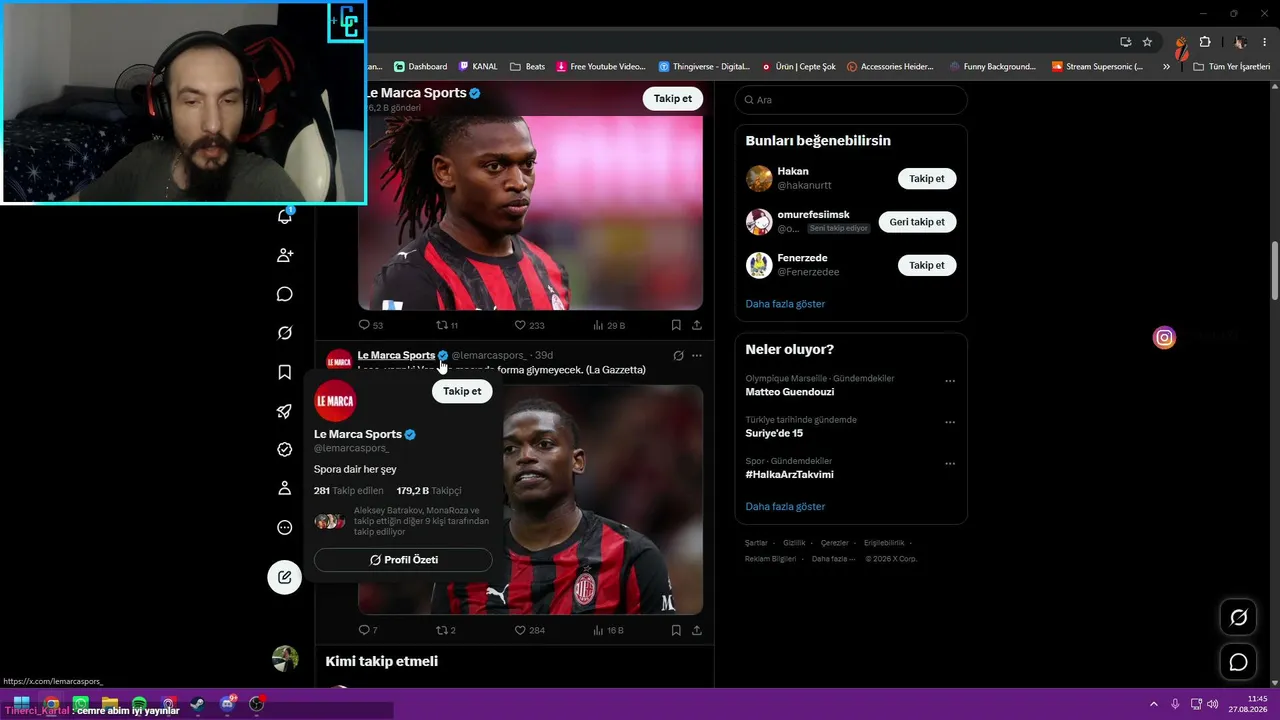Viewport: 1280px width, 720px height.
Task: Show hidden bookmarks with the overflow chevron
Action: tap(1166, 67)
